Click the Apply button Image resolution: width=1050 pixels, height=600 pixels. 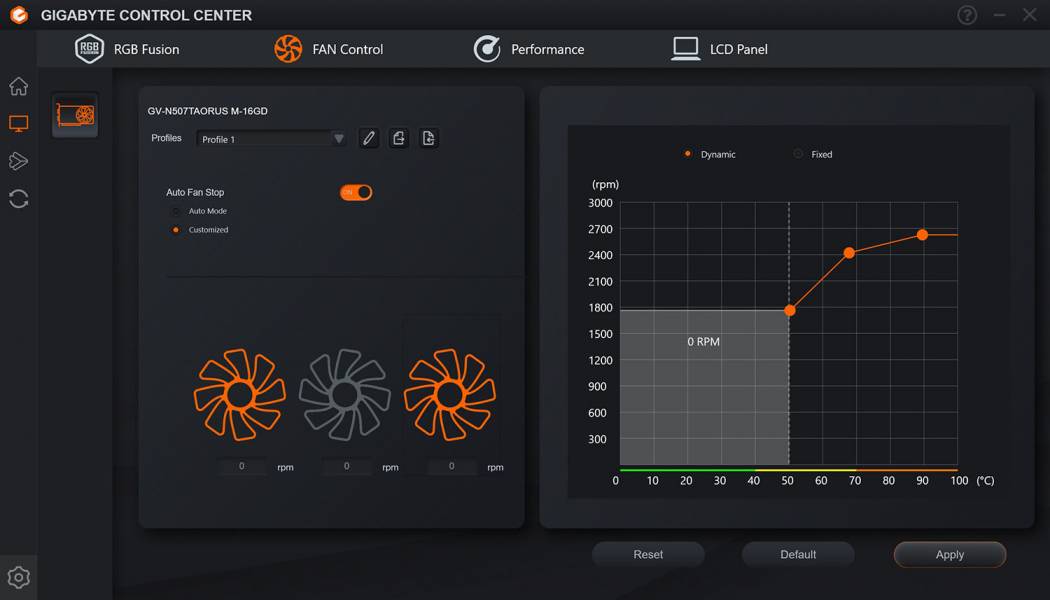point(950,554)
